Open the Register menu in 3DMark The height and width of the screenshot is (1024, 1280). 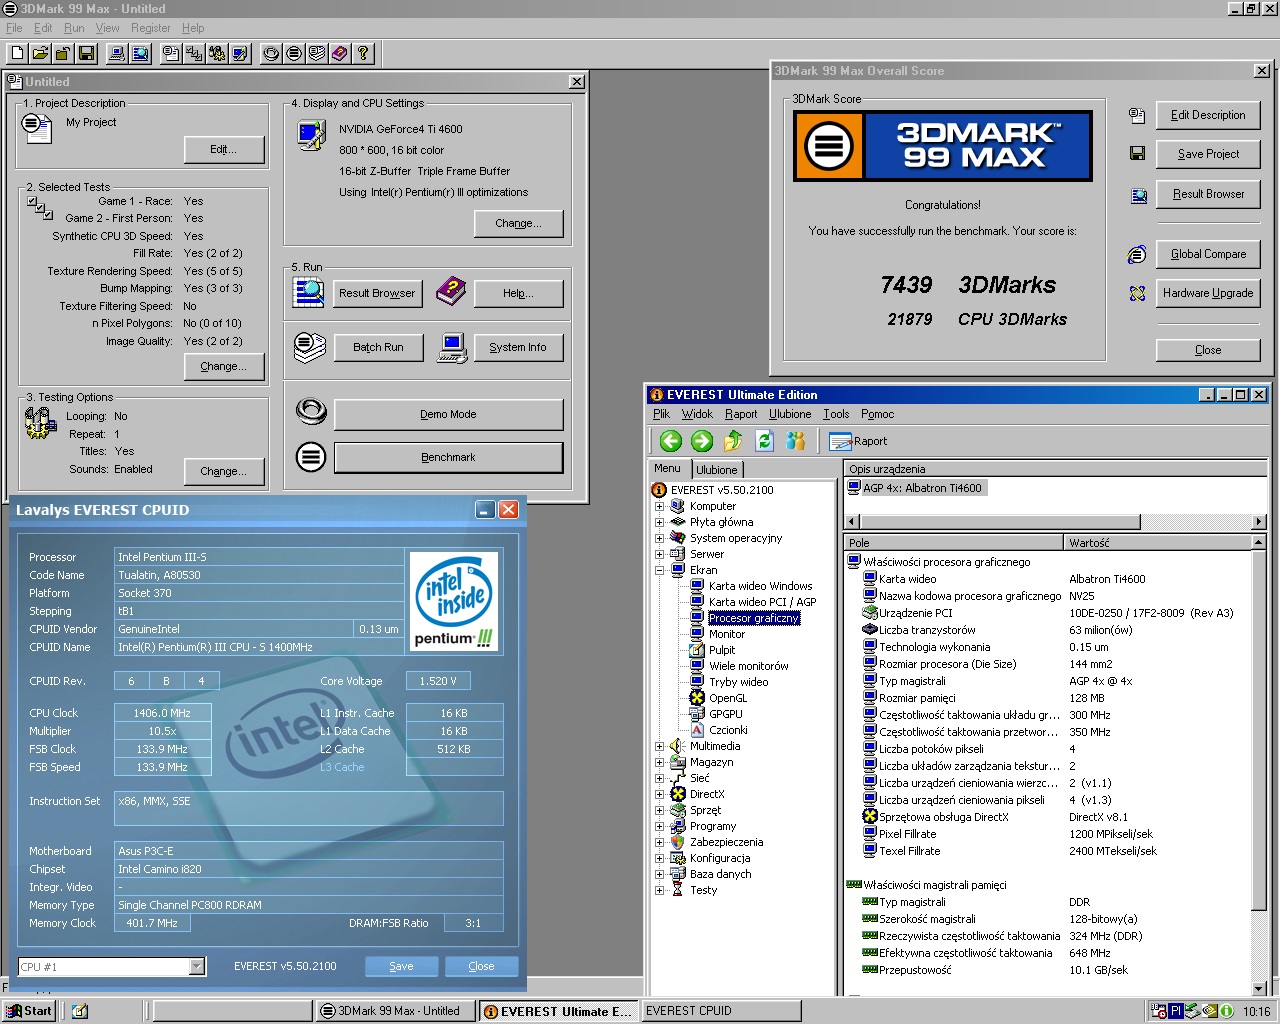pyautogui.click(x=151, y=28)
